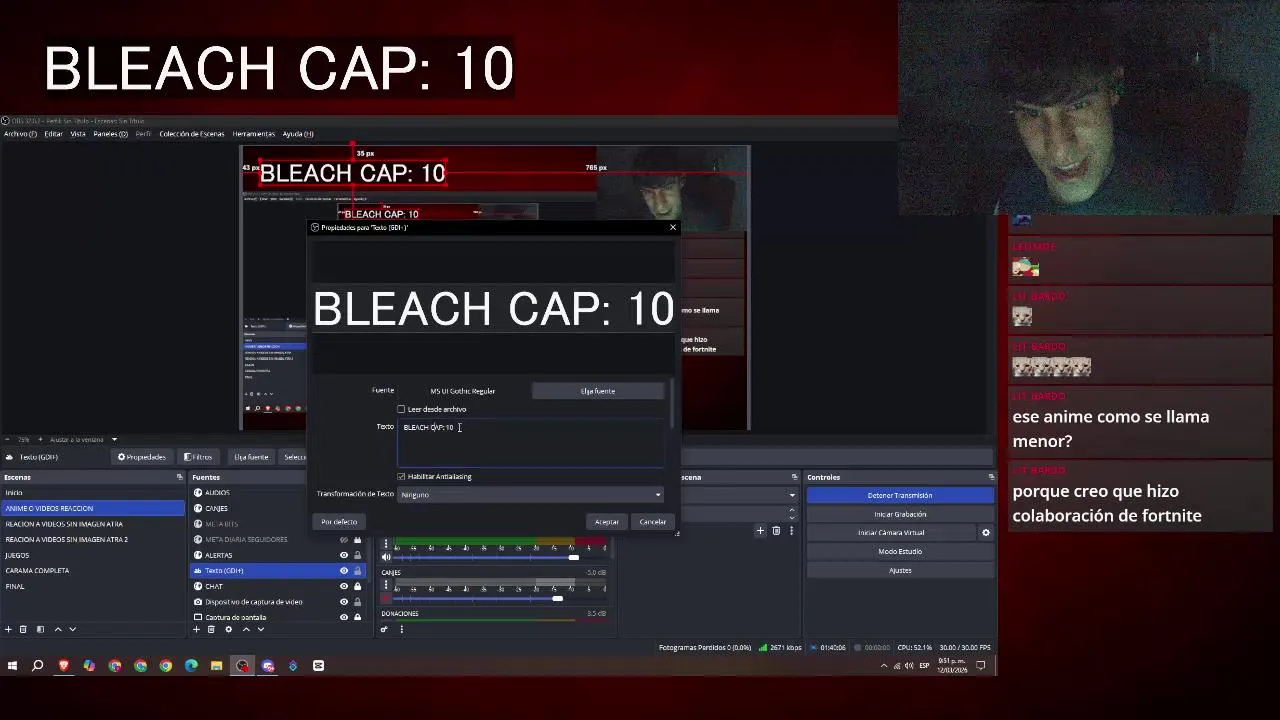
Task: Undock the Controles panel
Action: click(x=991, y=477)
